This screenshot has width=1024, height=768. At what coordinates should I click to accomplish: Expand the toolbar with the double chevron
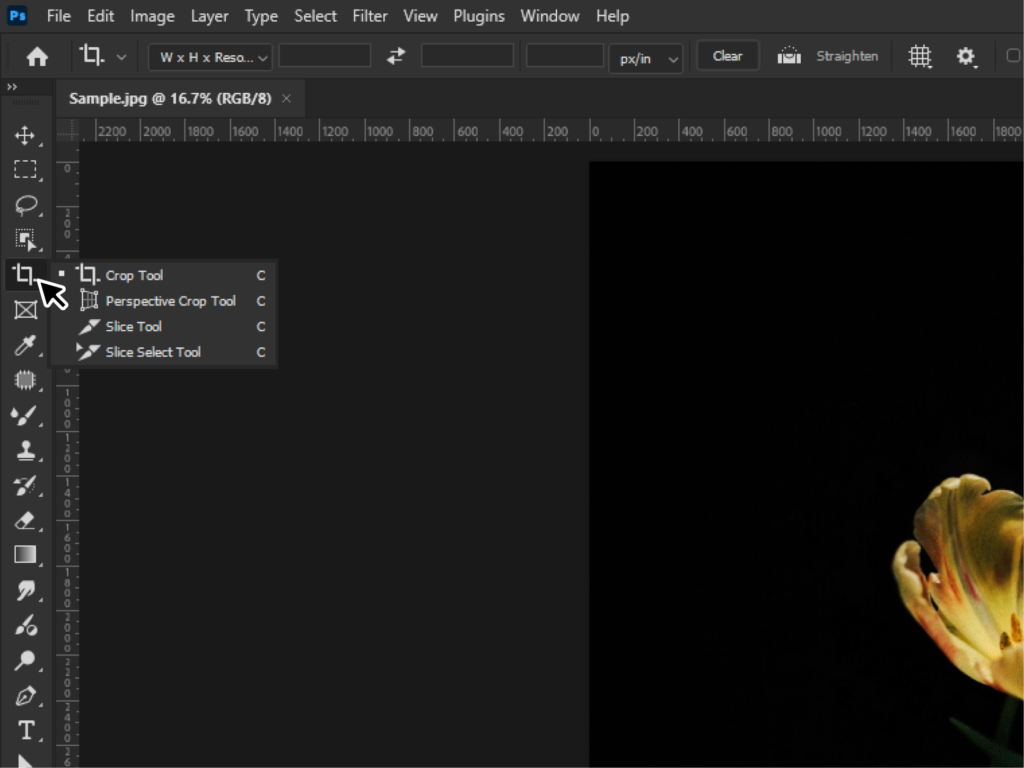[11, 86]
